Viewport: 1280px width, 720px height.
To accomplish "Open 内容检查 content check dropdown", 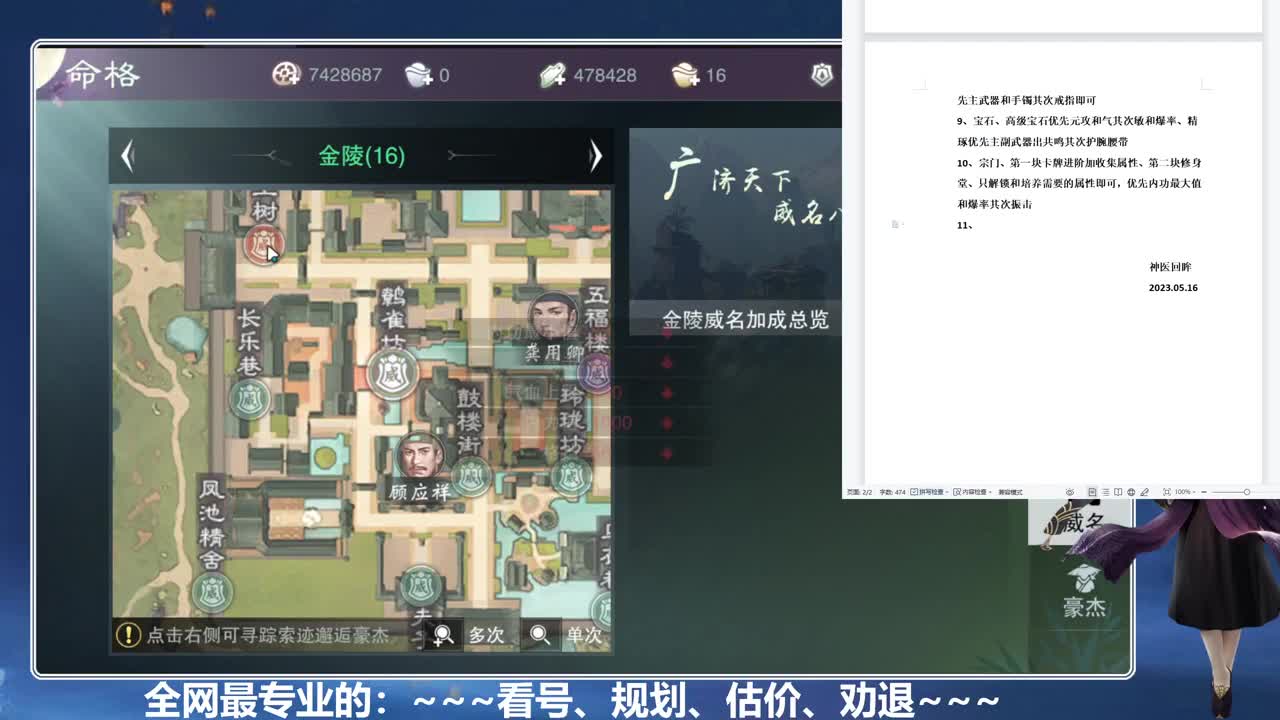I will (x=973, y=492).
